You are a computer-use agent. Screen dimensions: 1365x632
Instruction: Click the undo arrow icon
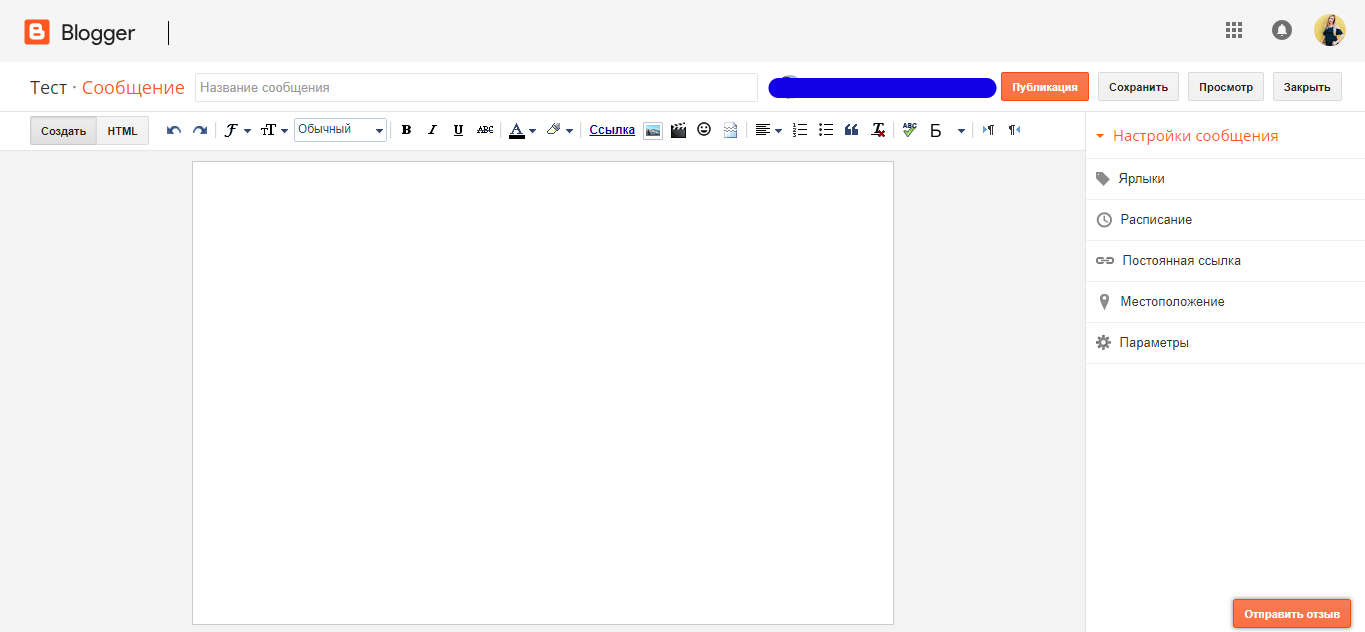(x=174, y=130)
